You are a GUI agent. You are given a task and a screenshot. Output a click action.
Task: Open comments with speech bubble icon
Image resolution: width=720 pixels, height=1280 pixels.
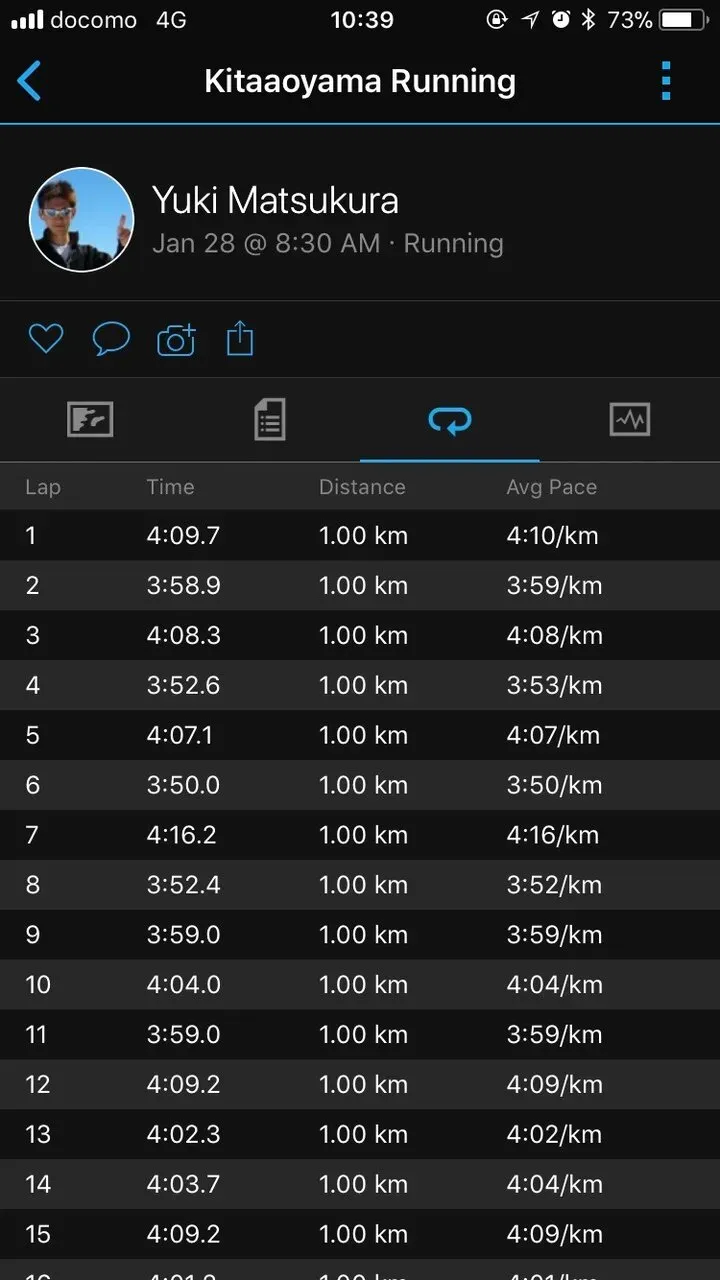(x=111, y=339)
